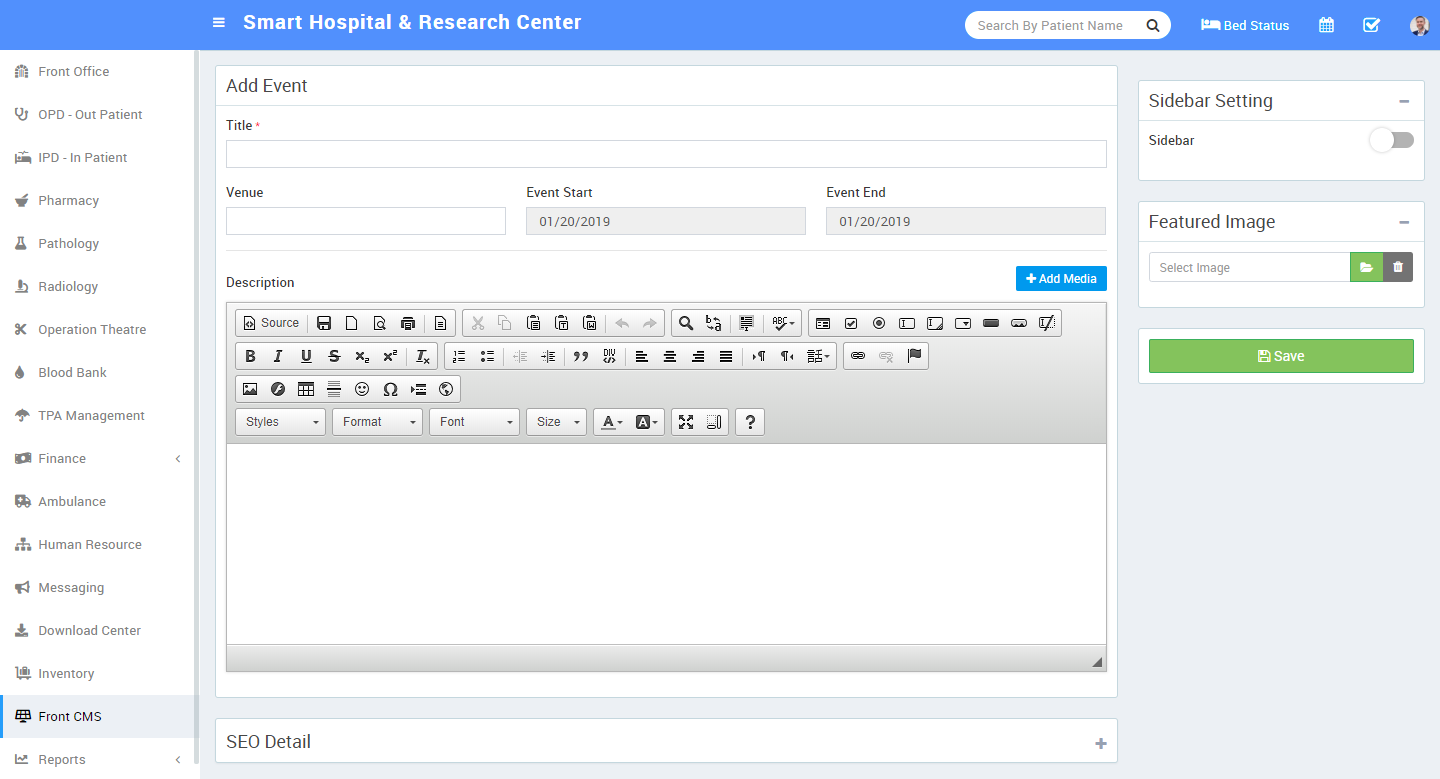
Task: Insert a numbered list
Action: [x=459, y=356]
